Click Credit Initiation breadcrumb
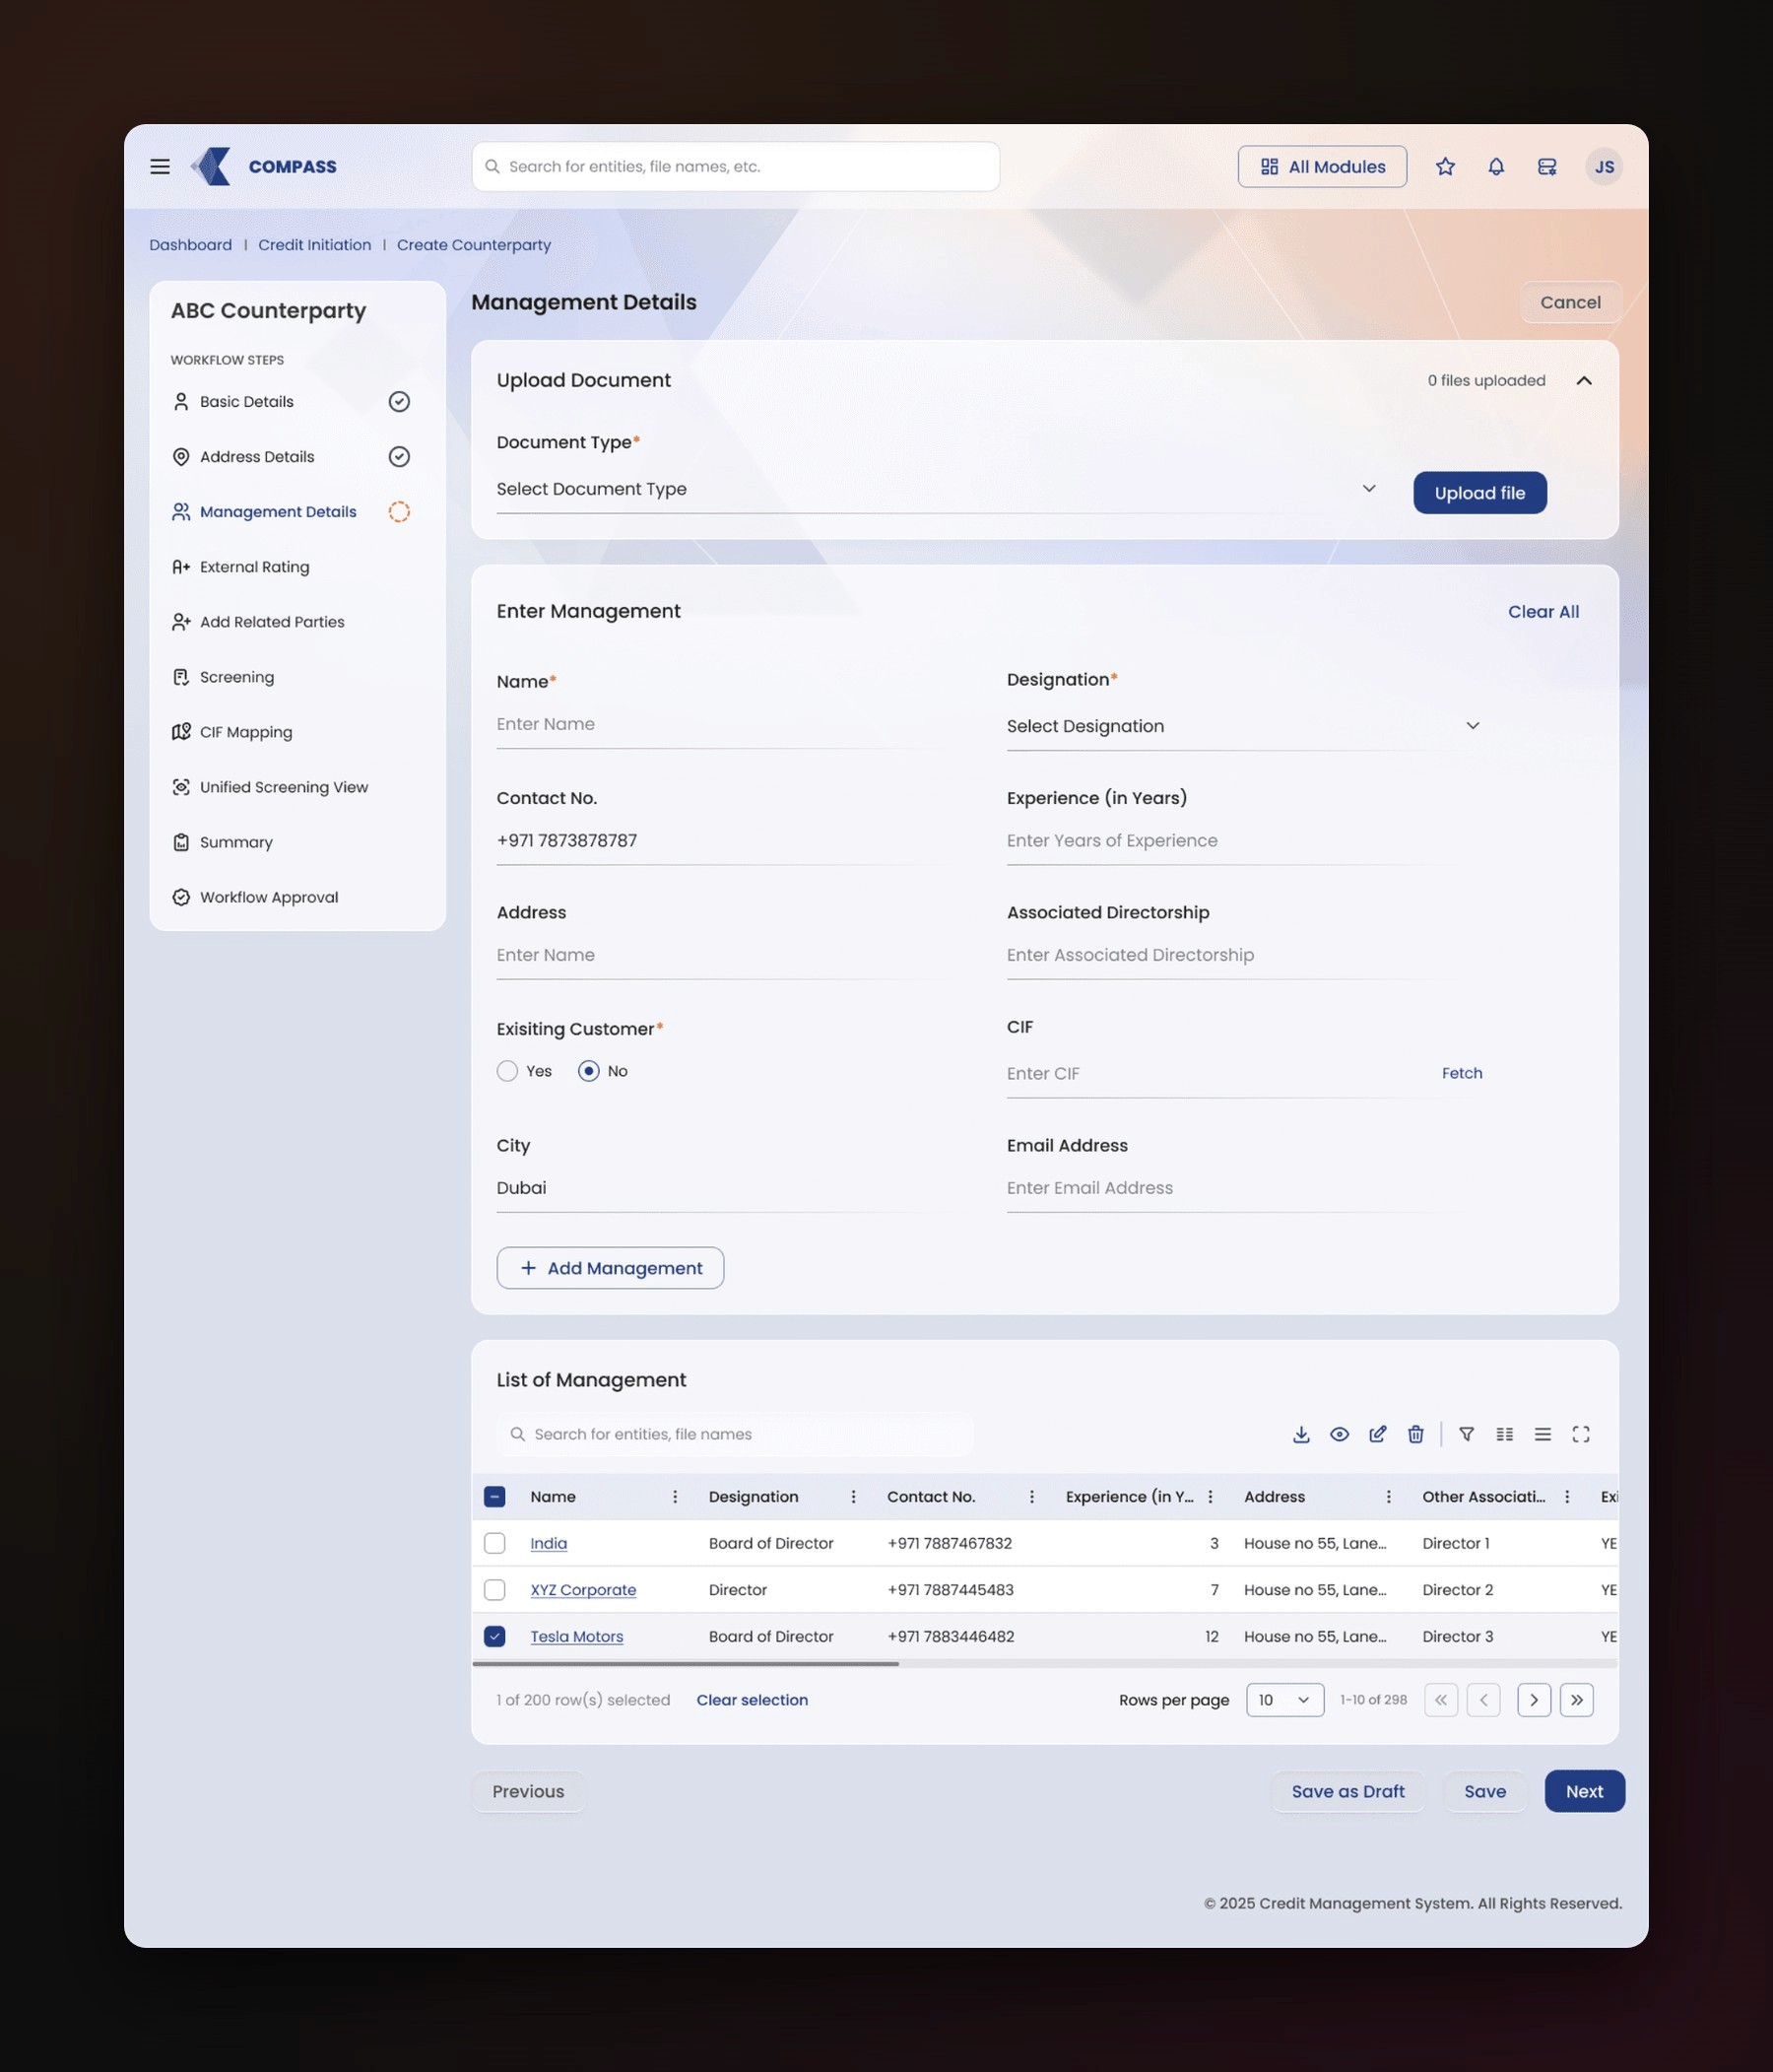Viewport: 1773px width, 2072px height. (x=314, y=245)
